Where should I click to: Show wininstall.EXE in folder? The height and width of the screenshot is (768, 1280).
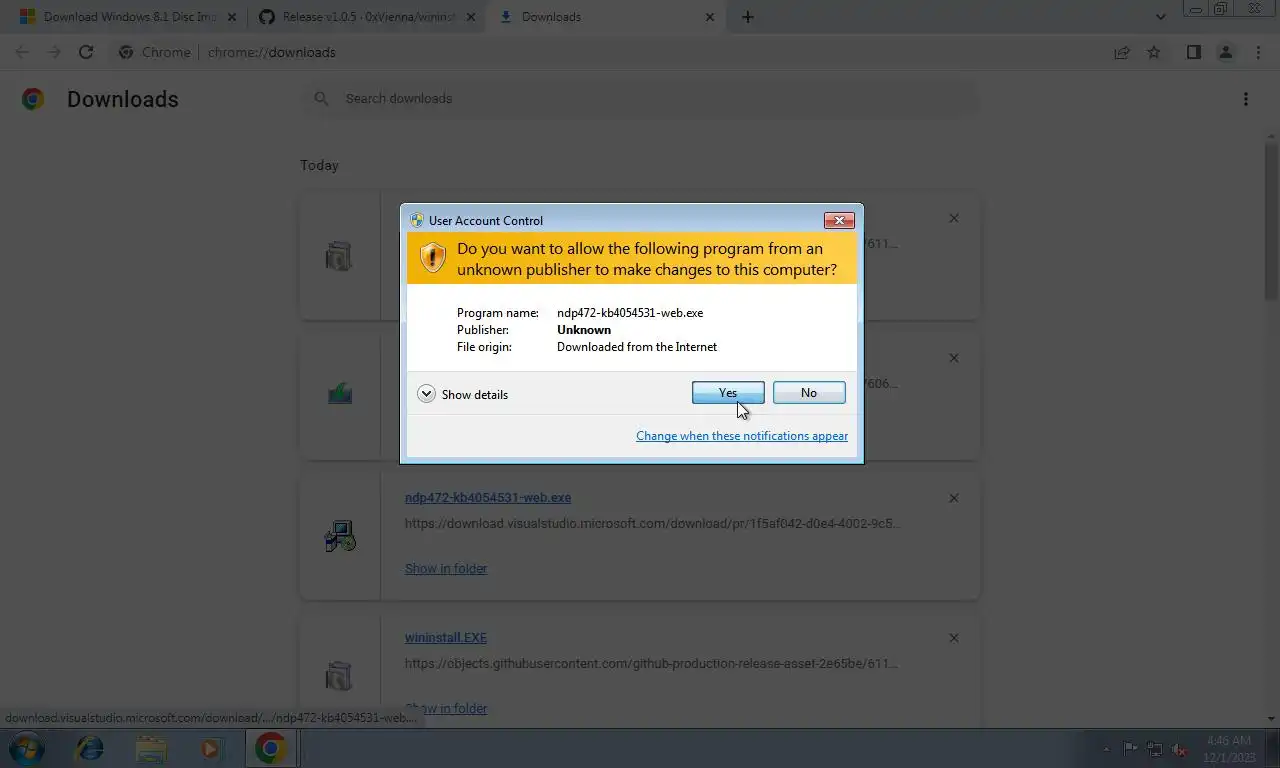[446, 708]
